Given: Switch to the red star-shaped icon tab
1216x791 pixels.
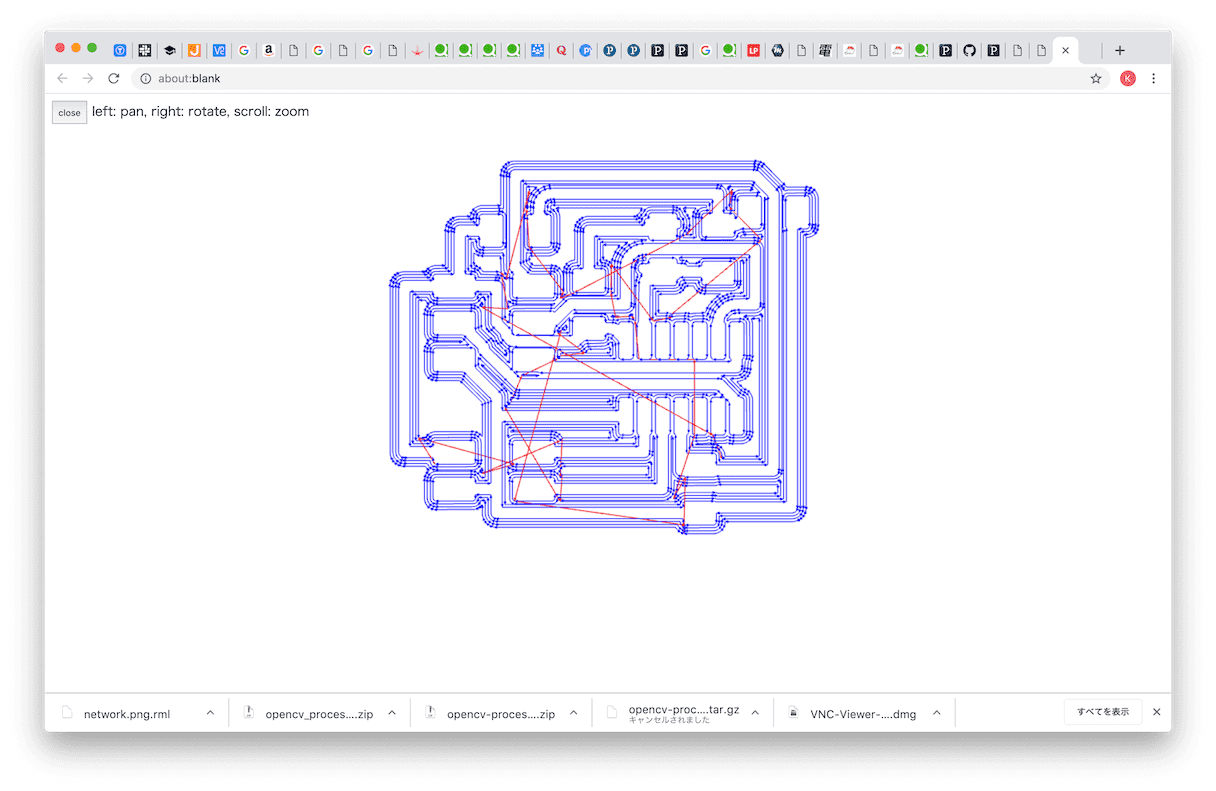Looking at the screenshot, I should point(417,50).
